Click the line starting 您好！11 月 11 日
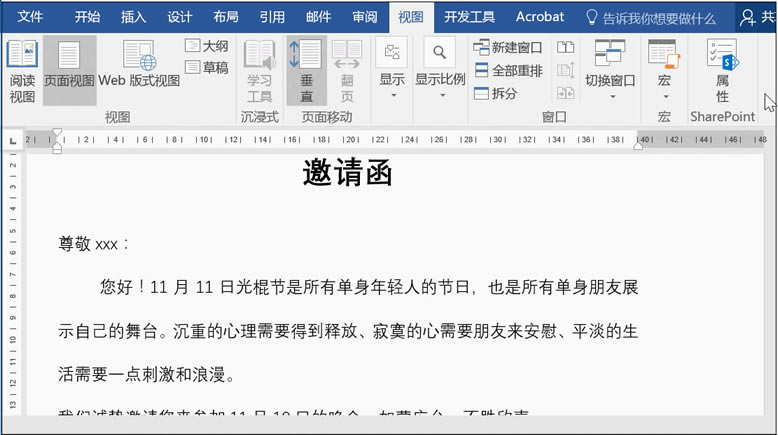The height and width of the screenshot is (435, 778). point(369,287)
